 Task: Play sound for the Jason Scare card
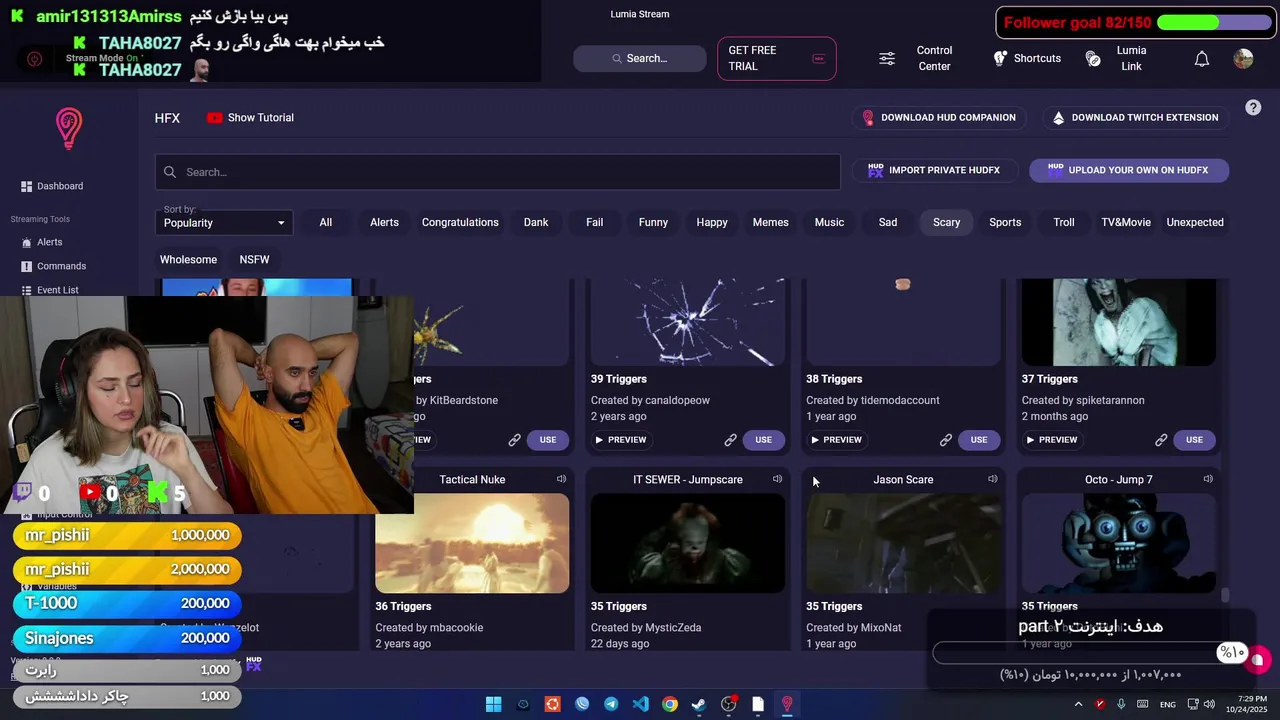click(x=992, y=479)
